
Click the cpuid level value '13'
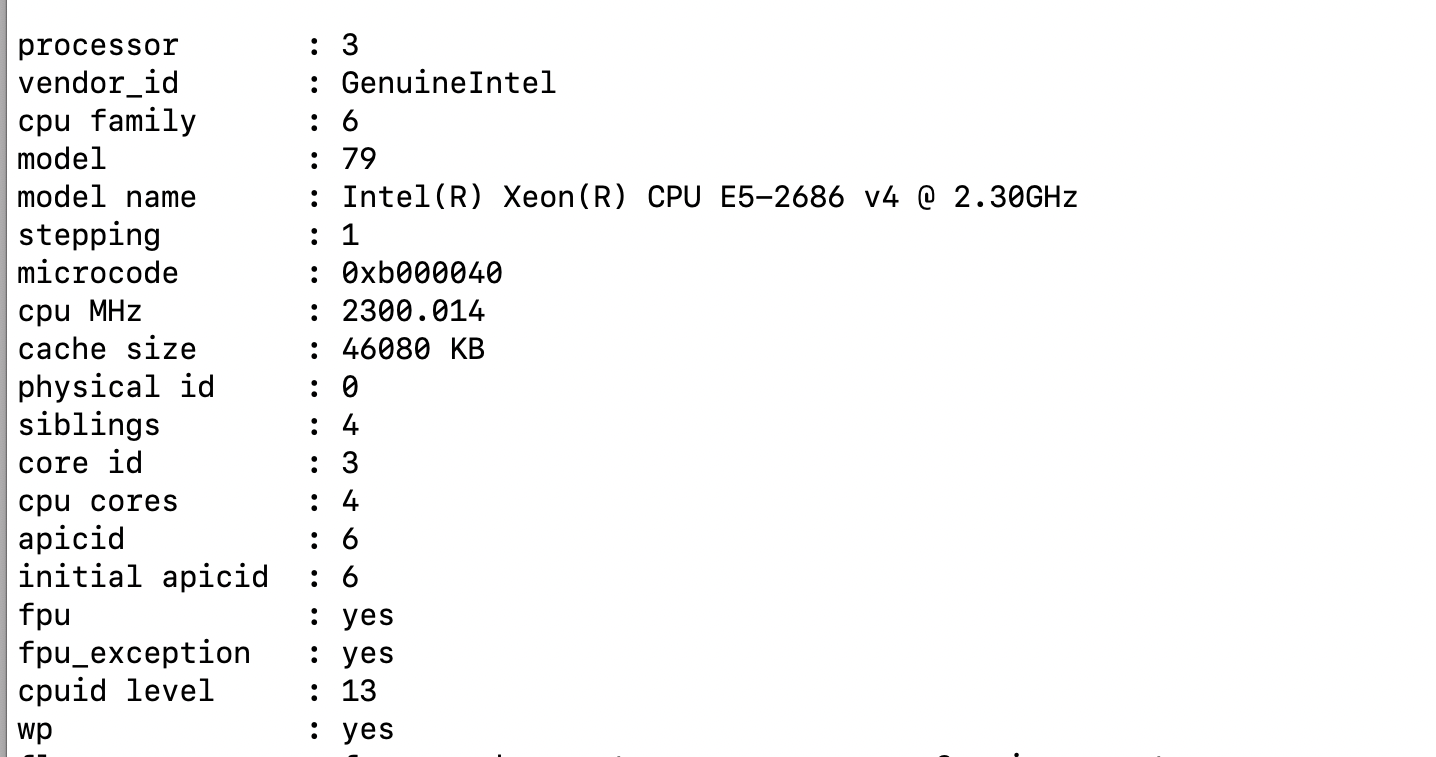pos(359,691)
